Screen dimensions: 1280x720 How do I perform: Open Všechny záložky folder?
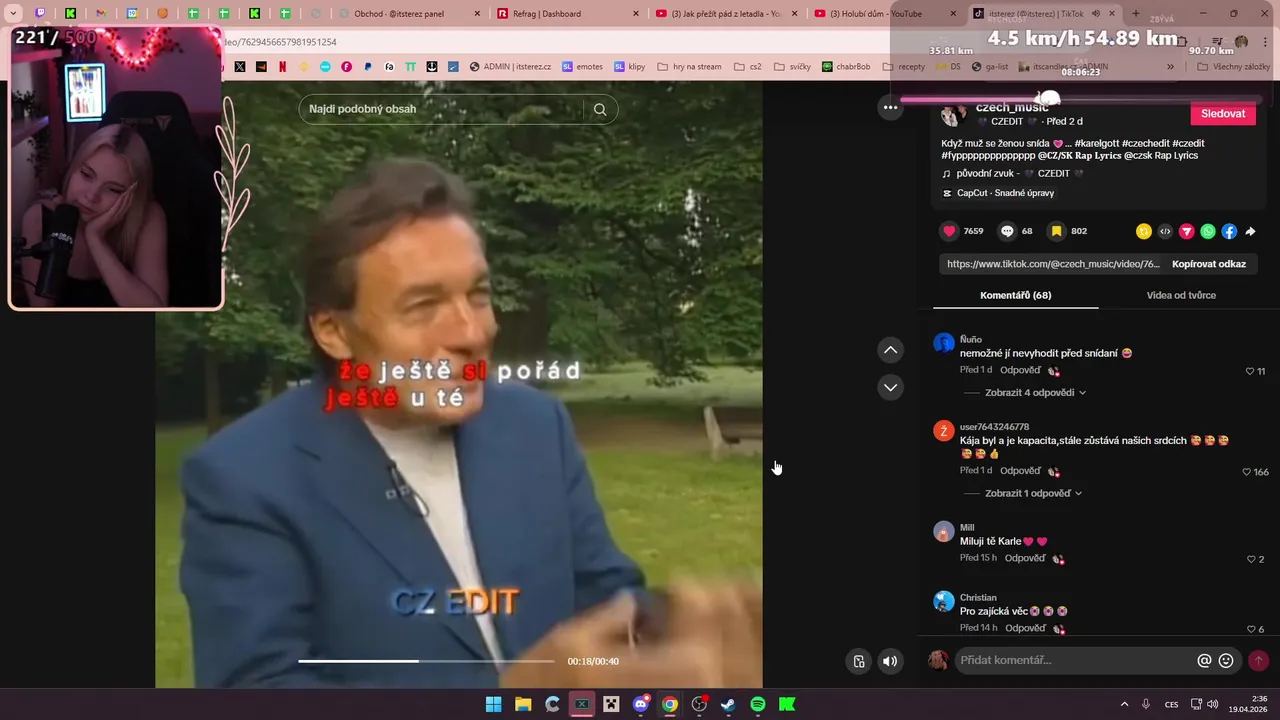[x=1233, y=67]
